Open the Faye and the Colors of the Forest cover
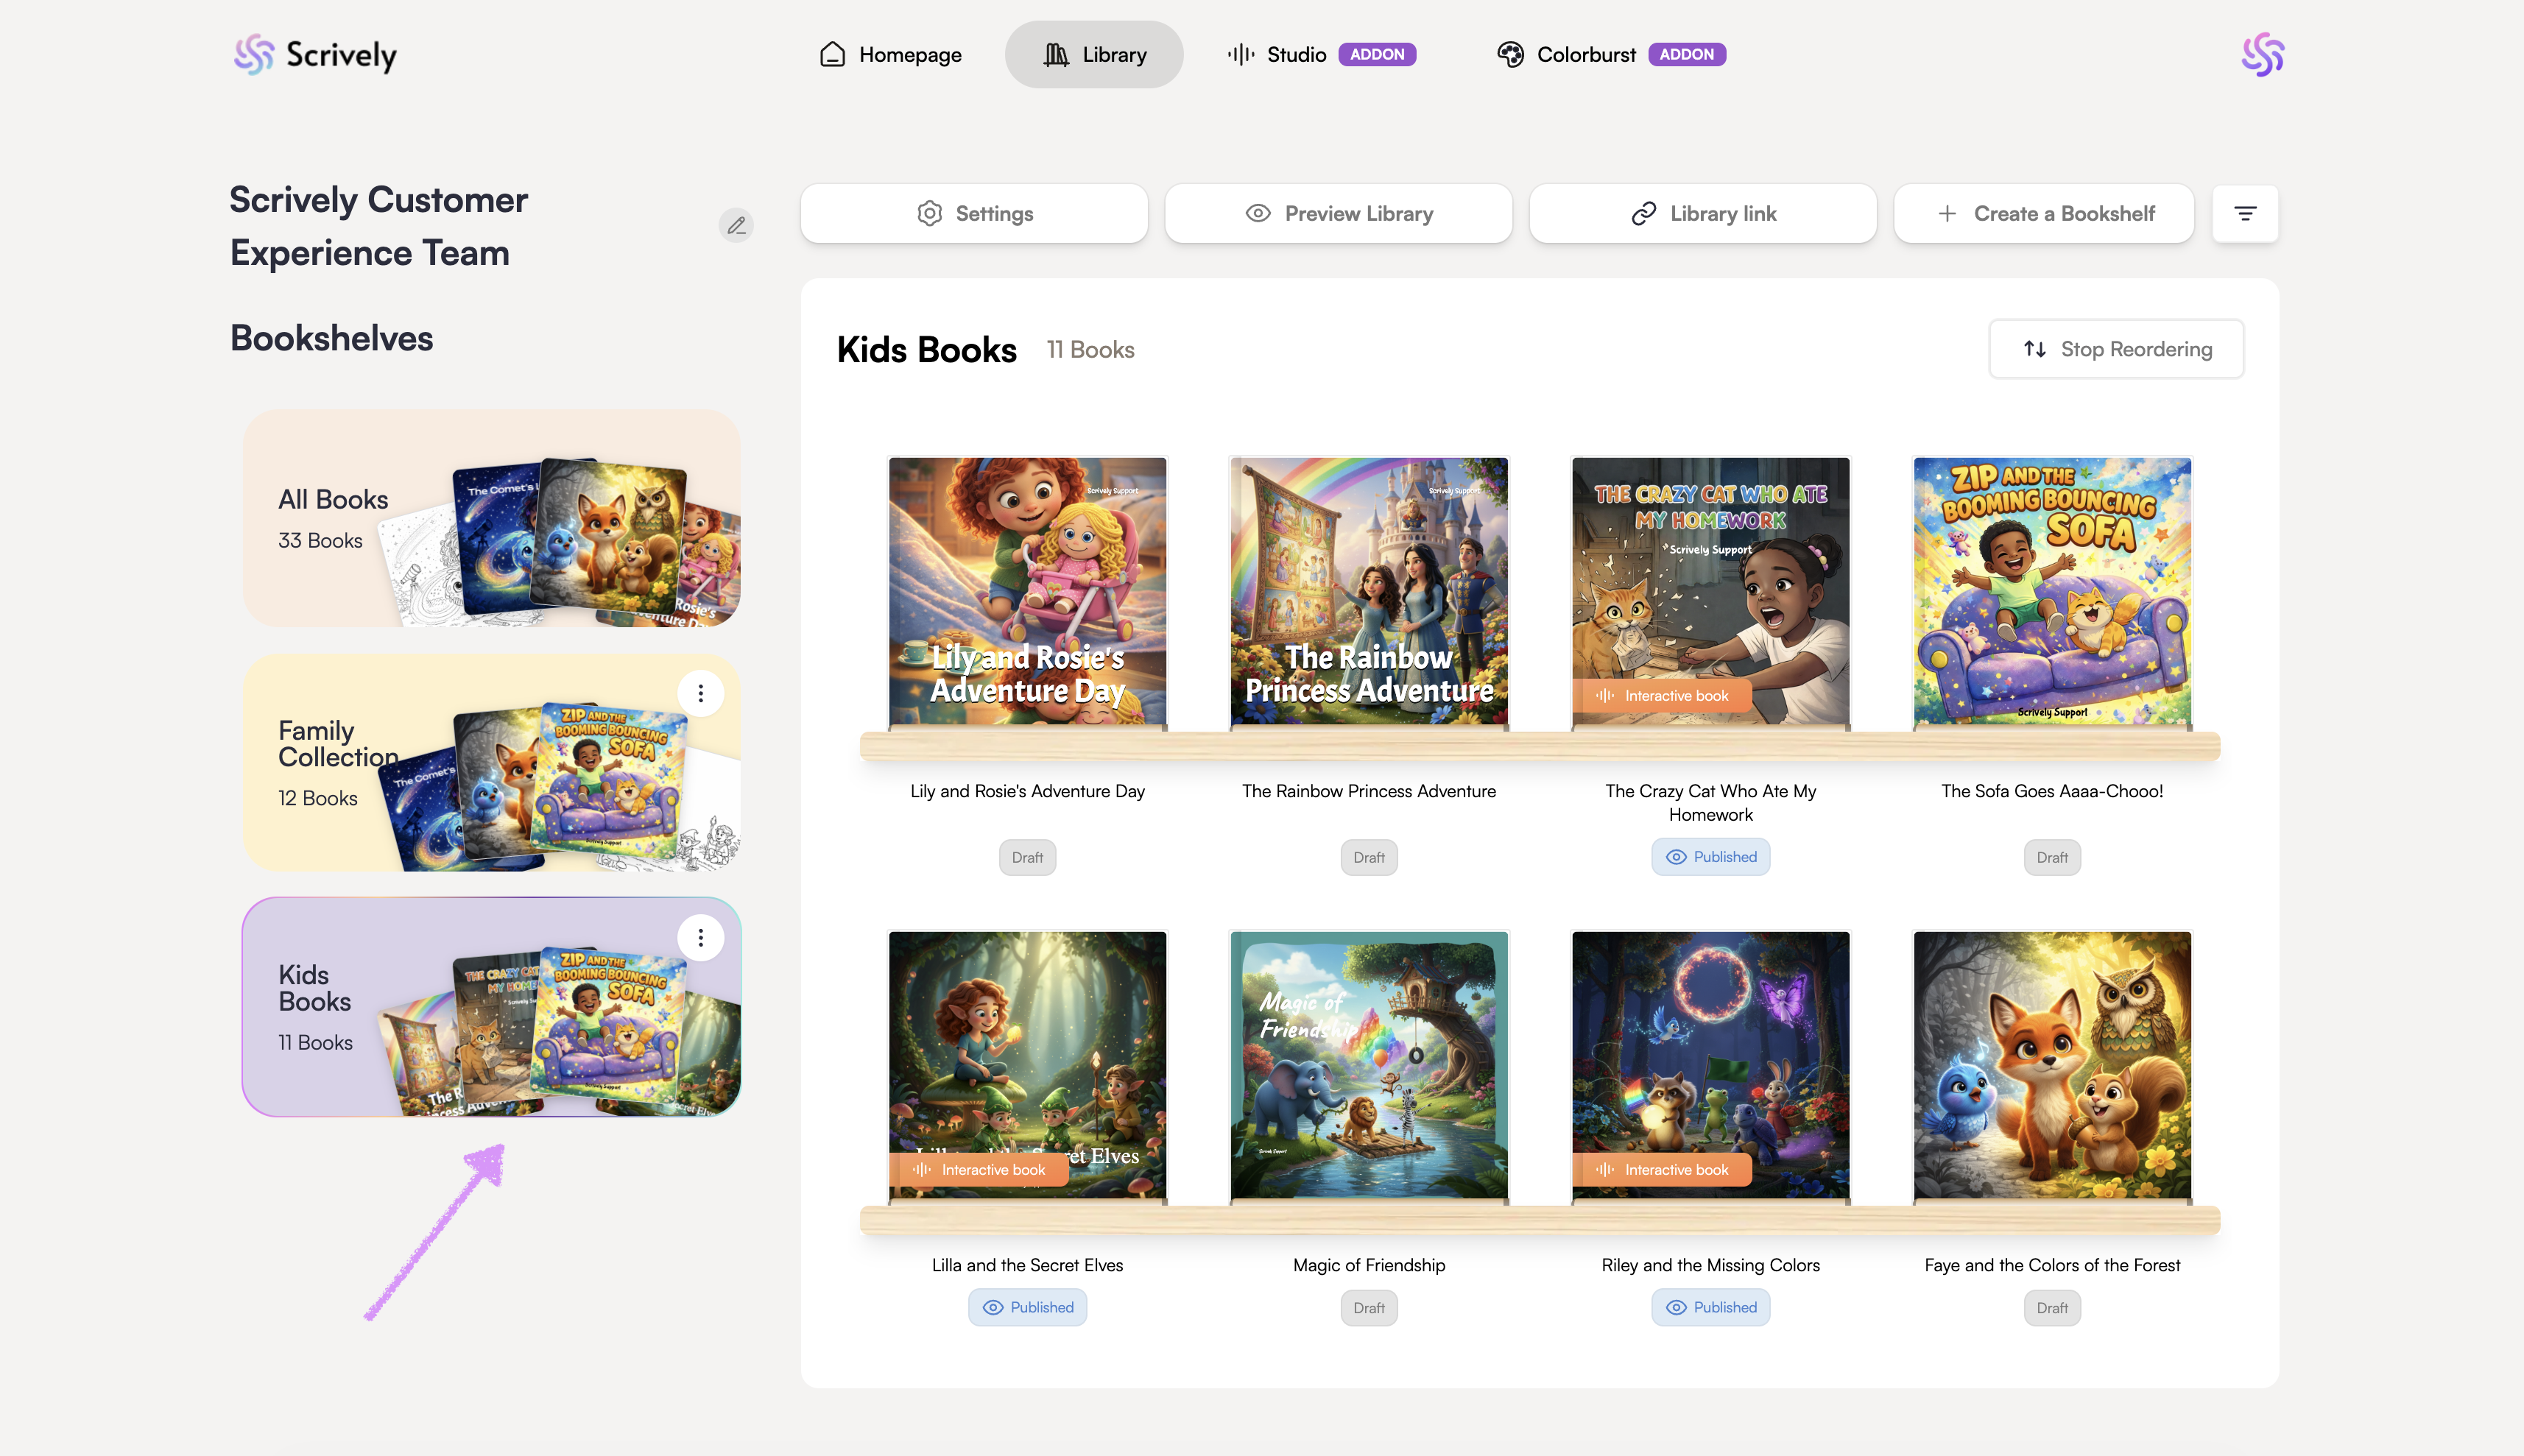 coord(2052,1065)
